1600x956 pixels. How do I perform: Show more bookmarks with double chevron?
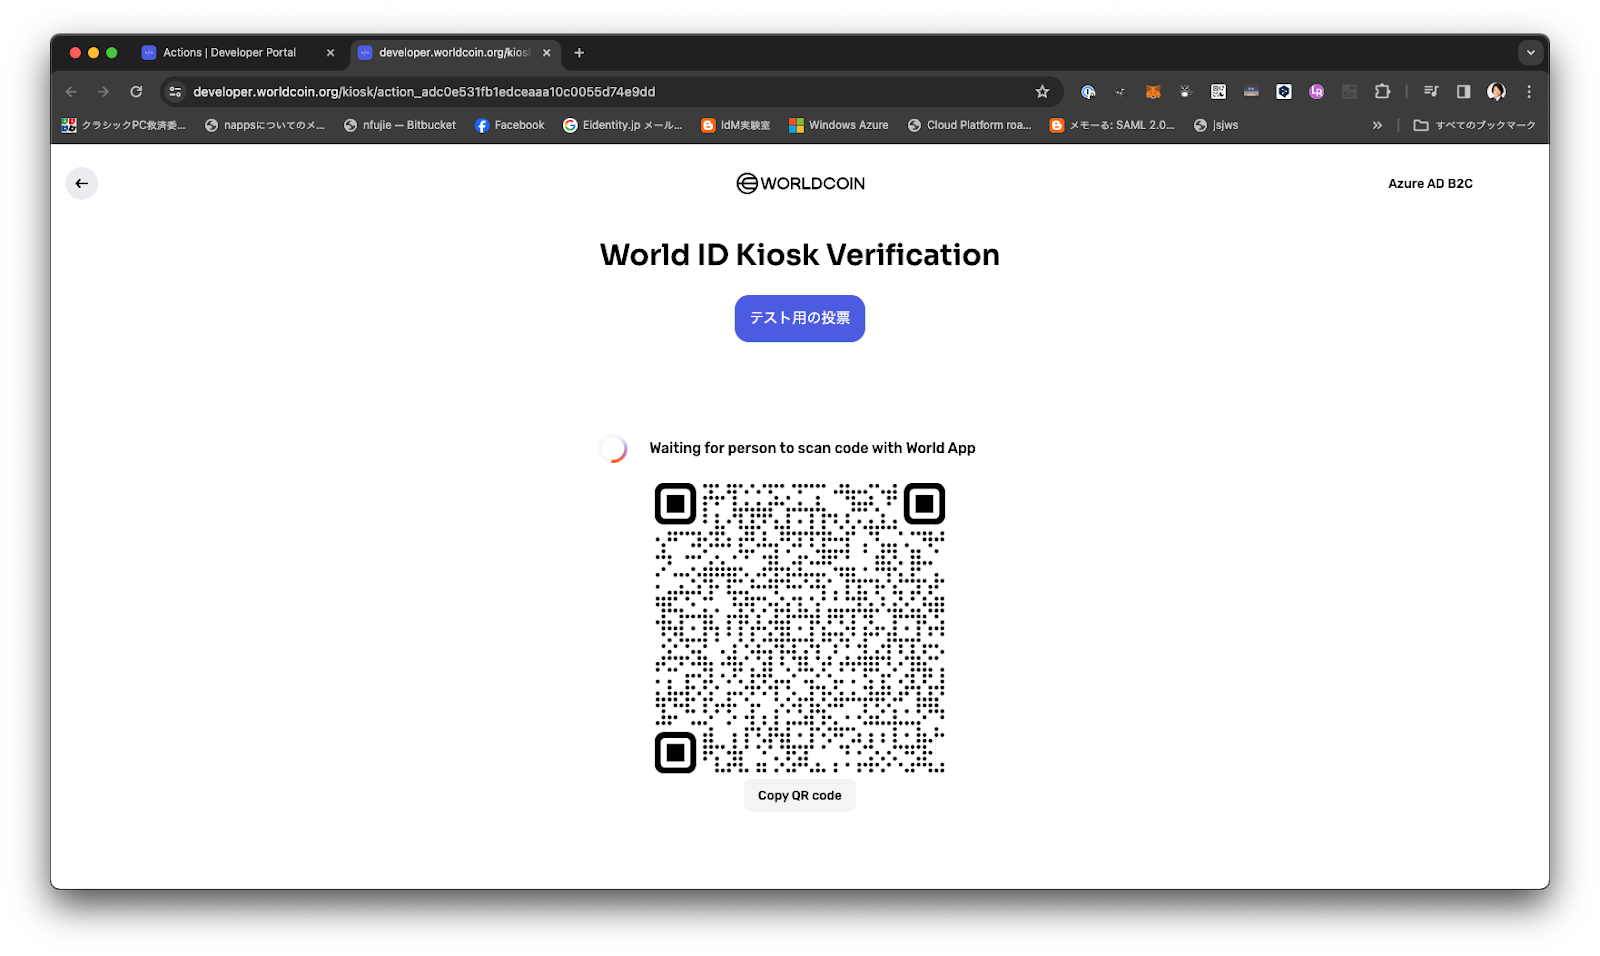pyautogui.click(x=1377, y=126)
